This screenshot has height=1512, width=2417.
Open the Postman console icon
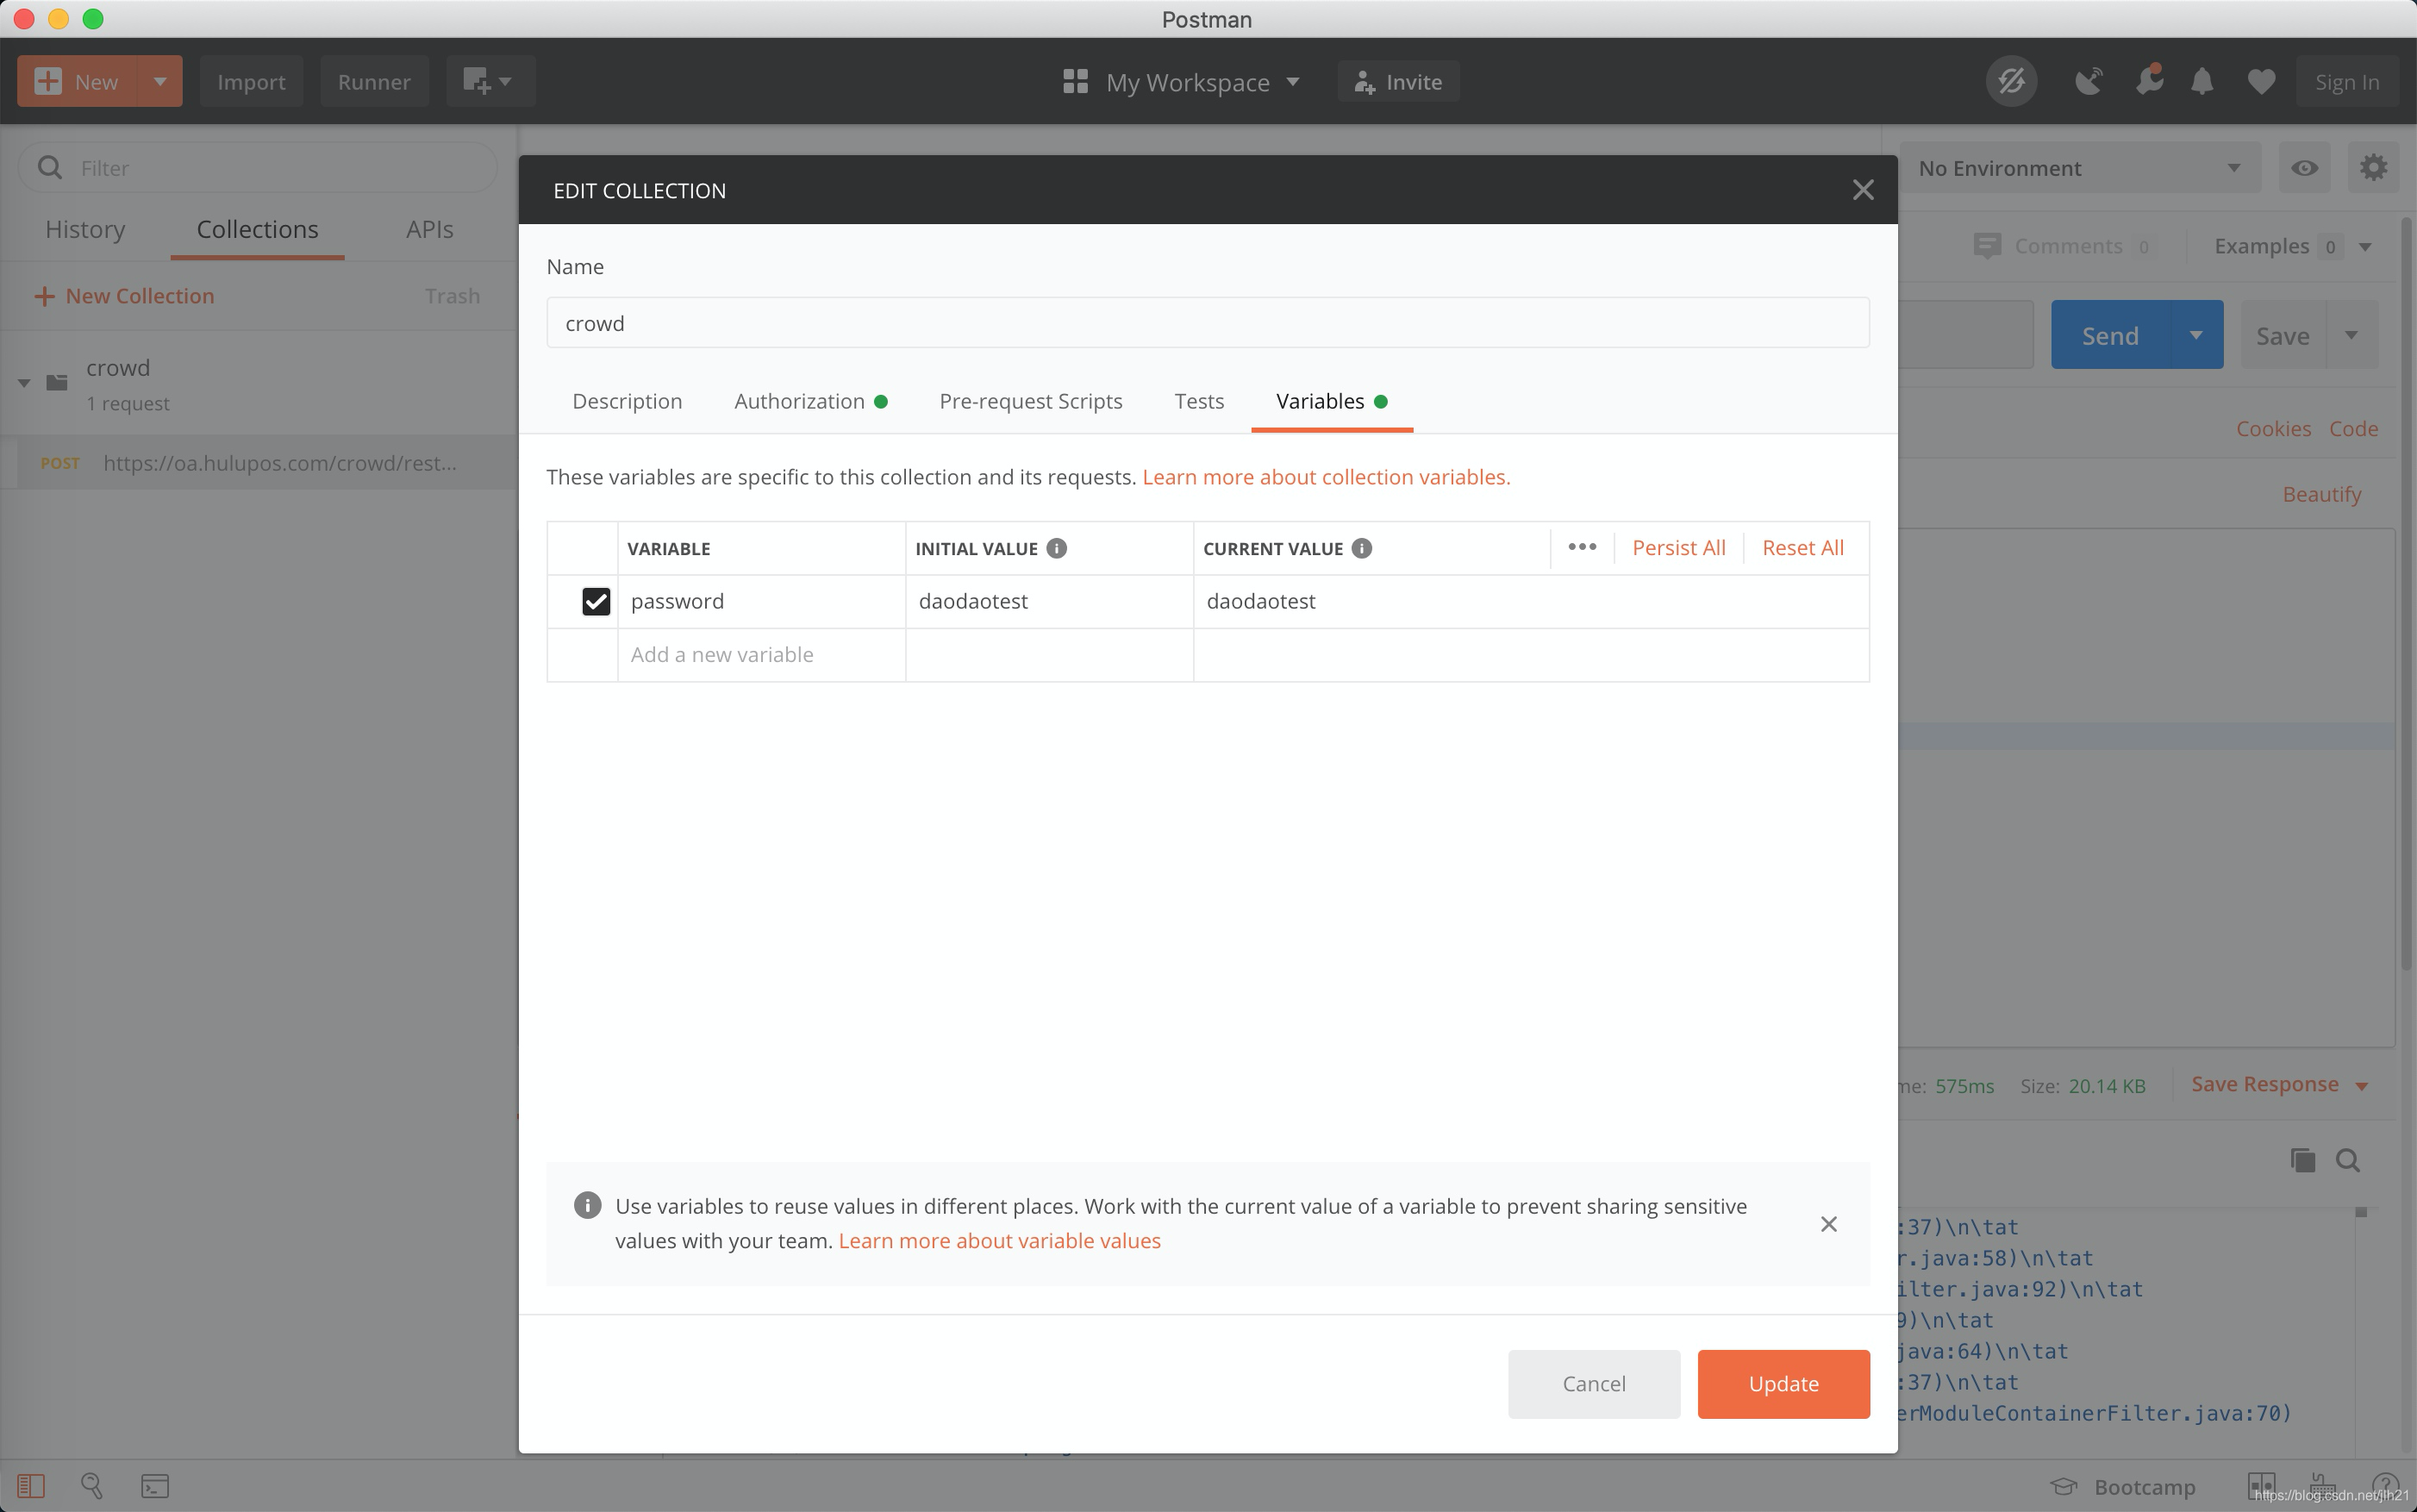pyautogui.click(x=155, y=1486)
